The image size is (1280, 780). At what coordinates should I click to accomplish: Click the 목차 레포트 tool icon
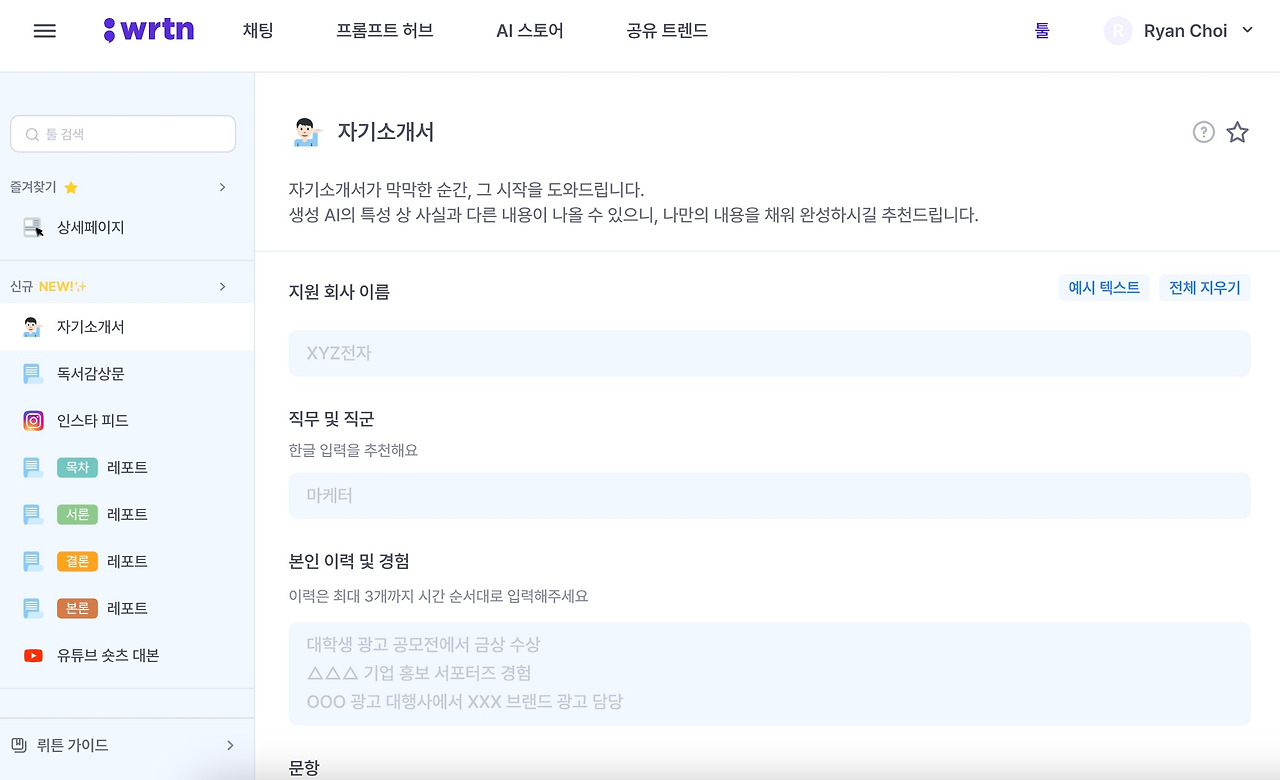tap(33, 467)
